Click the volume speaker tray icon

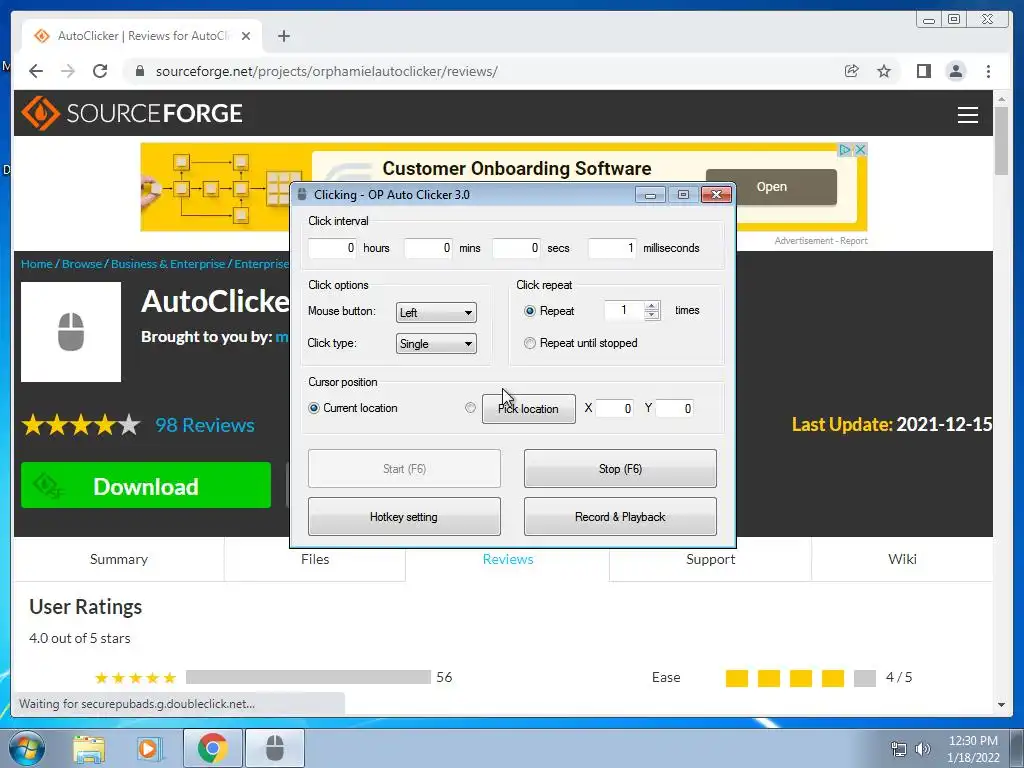coord(923,749)
